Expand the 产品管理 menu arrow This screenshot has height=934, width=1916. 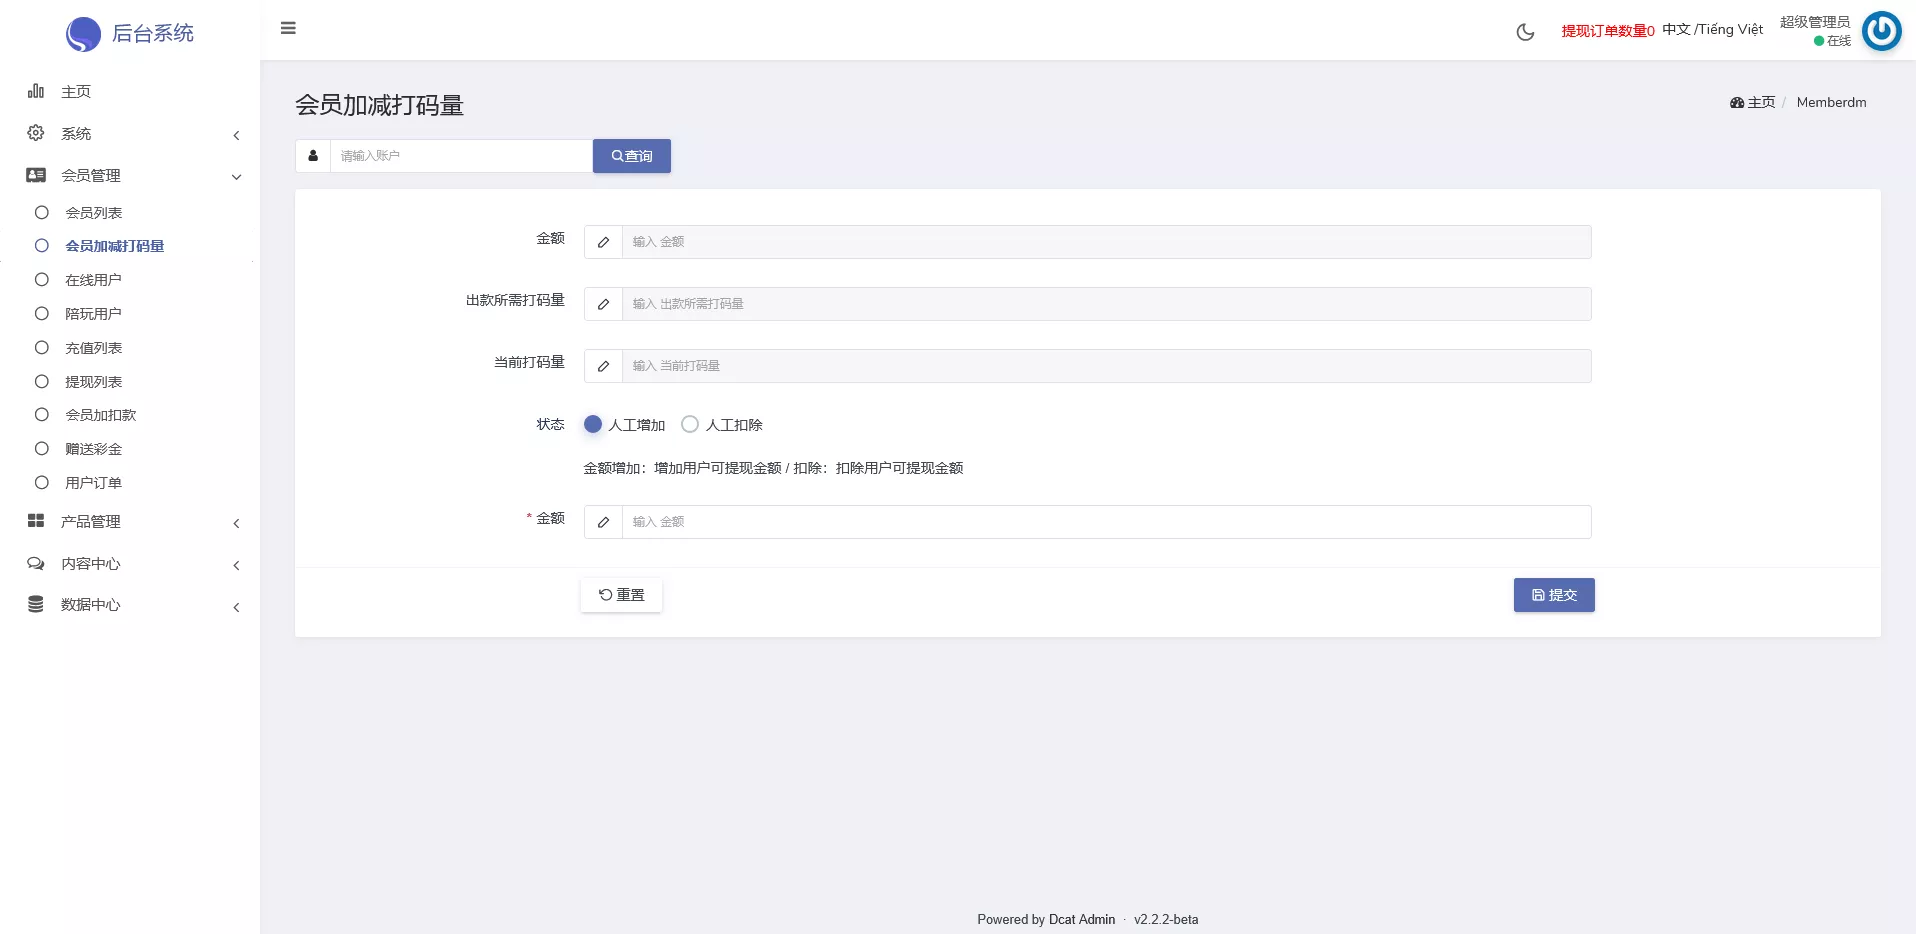pos(236,523)
